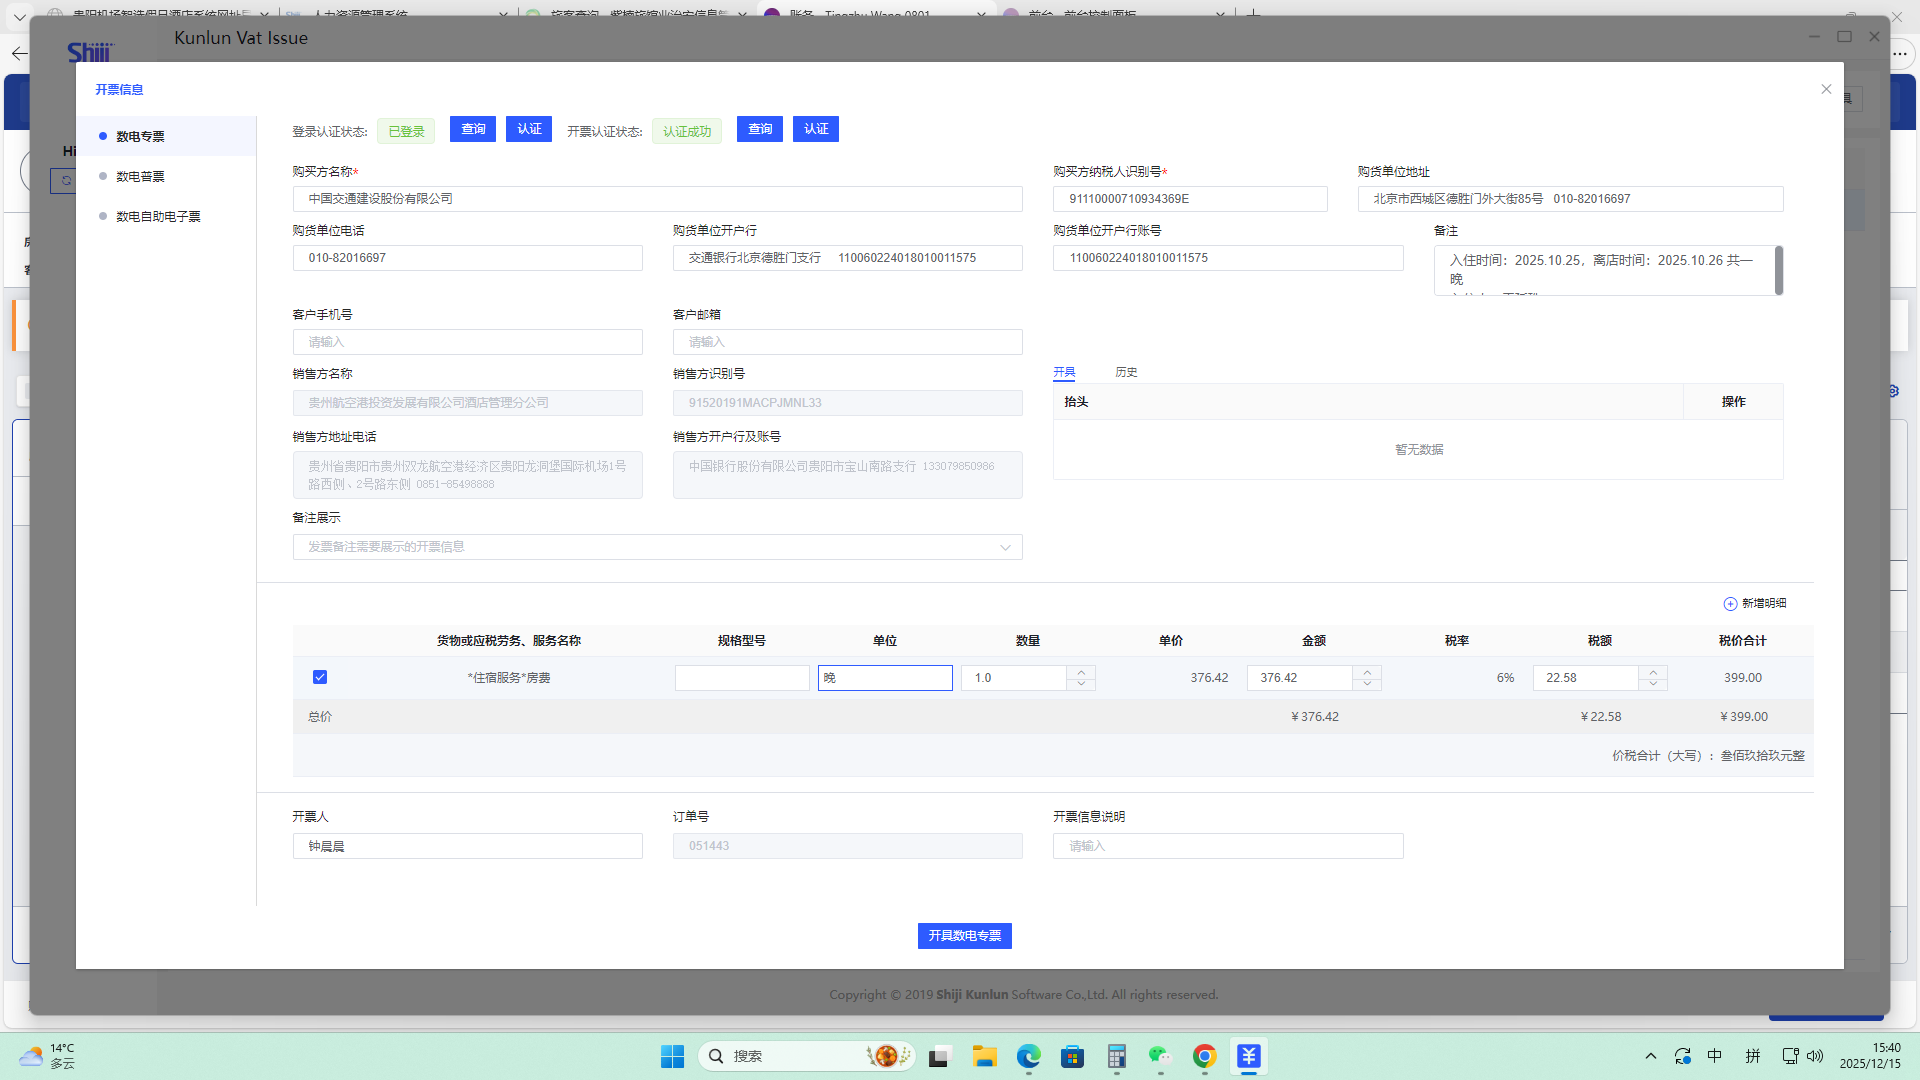Open Microsoft Edge from the taskbar
1920x1080 pixels.
click(1028, 1056)
